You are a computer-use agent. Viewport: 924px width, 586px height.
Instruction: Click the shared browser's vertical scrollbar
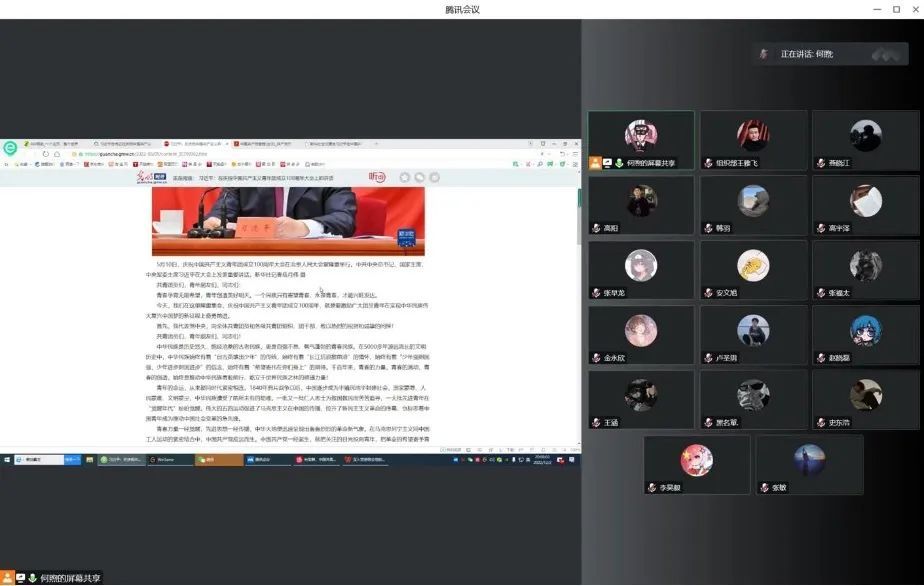point(578,215)
